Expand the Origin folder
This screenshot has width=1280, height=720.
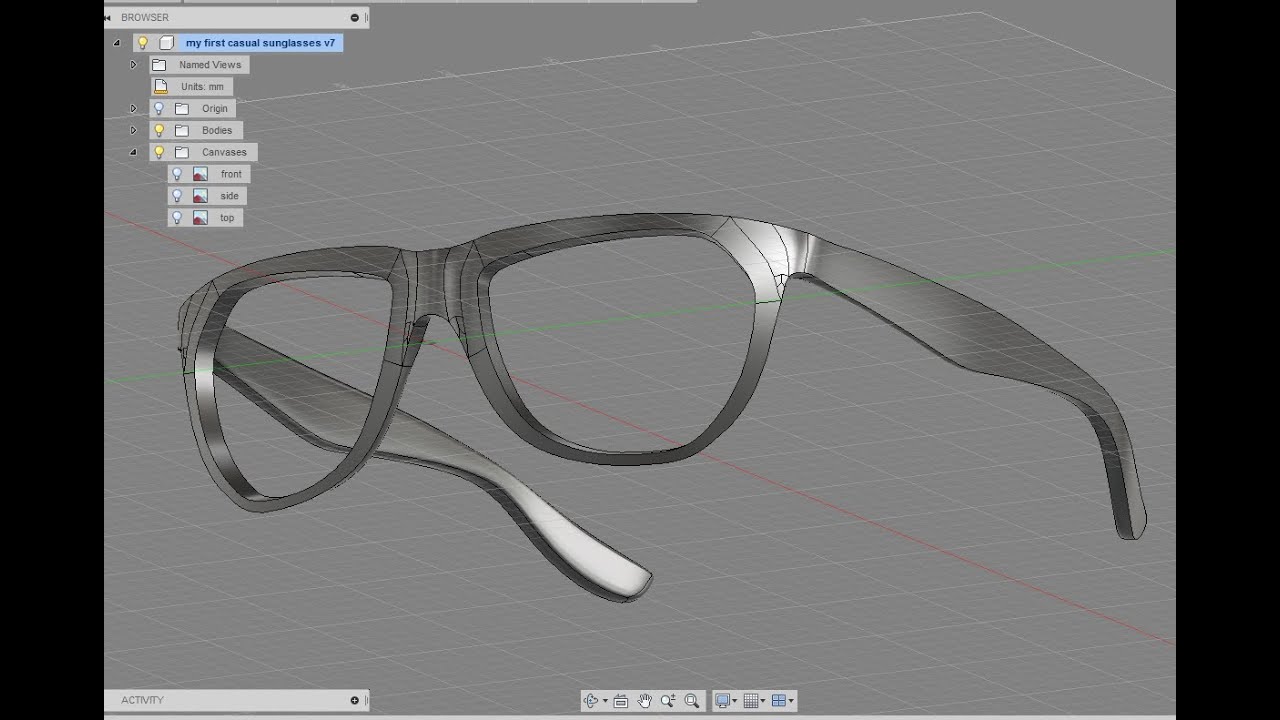pyautogui.click(x=133, y=108)
